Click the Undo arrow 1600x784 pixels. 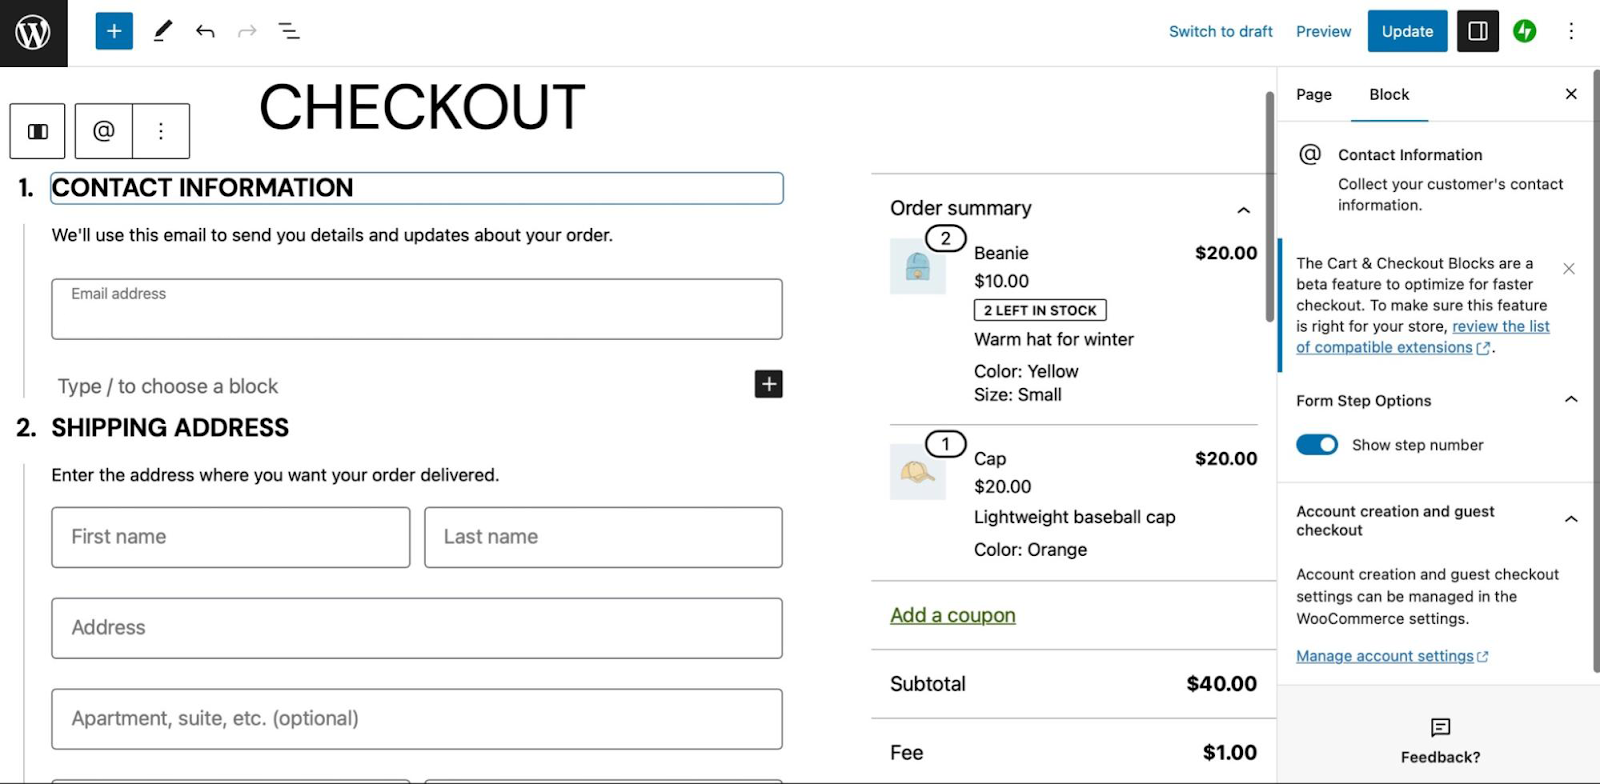point(205,32)
